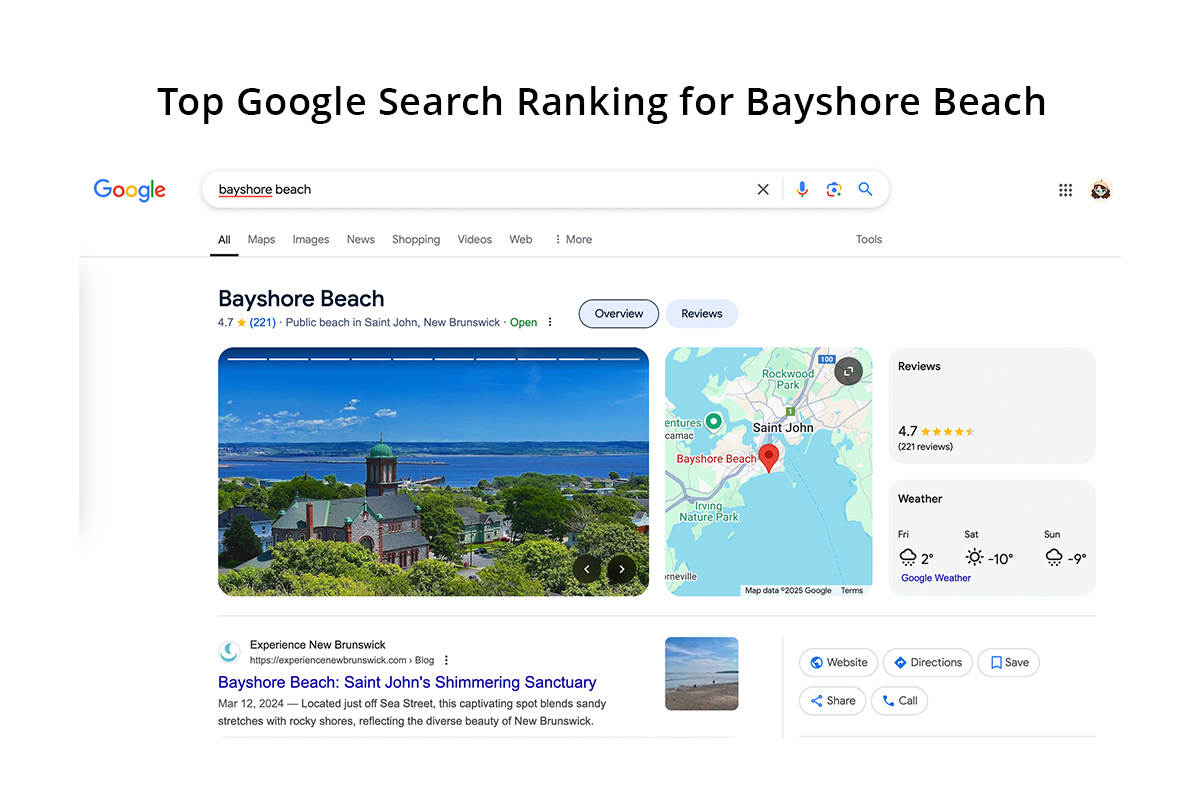The image size is (1200, 800).
Task: Click the blue search magnifier icon
Action: pos(866,189)
